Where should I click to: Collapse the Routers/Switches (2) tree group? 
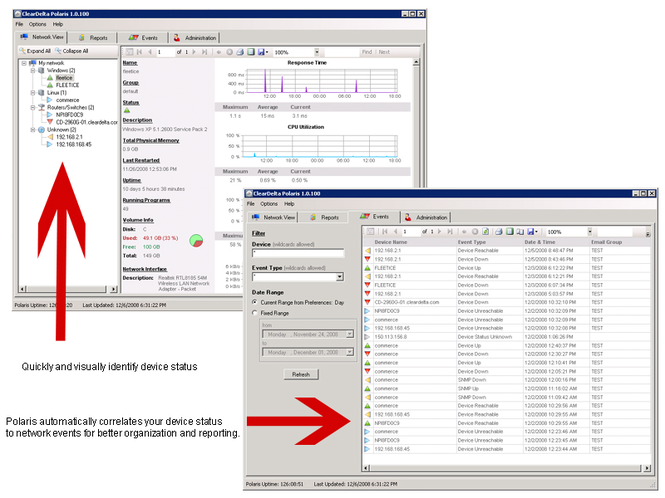[x=33, y=108]
